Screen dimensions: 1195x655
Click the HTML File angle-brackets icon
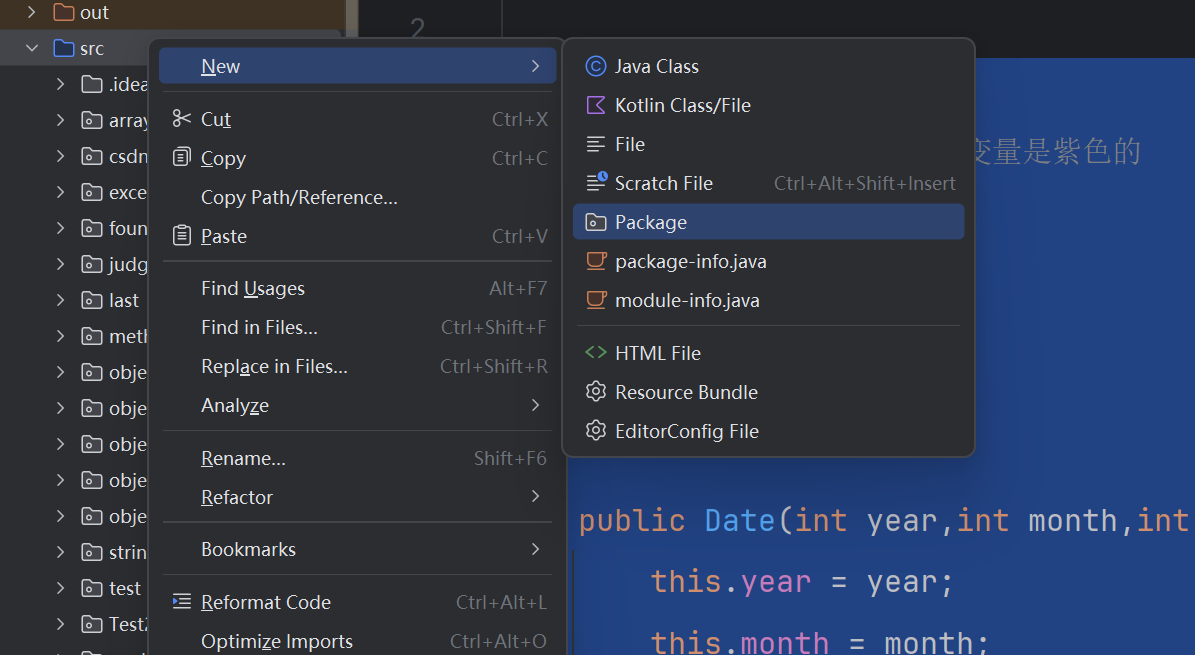595,352
